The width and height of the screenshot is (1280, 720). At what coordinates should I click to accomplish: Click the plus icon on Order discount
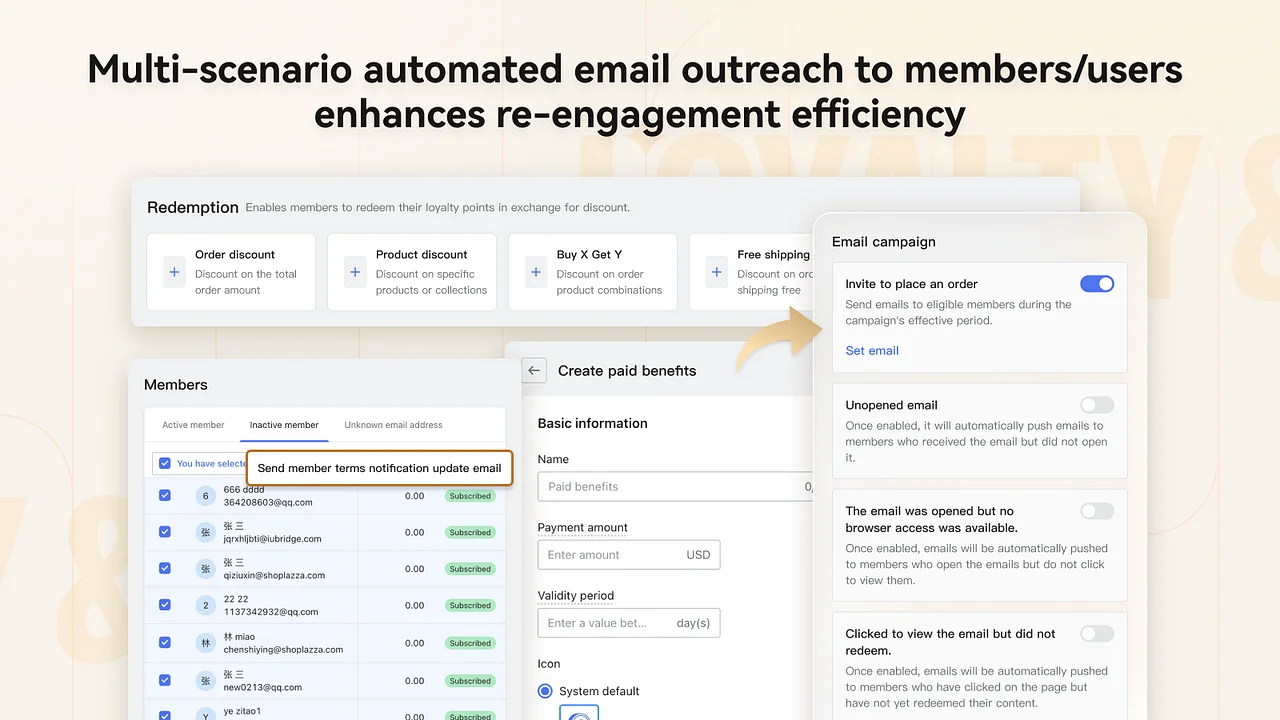[174, 272]
